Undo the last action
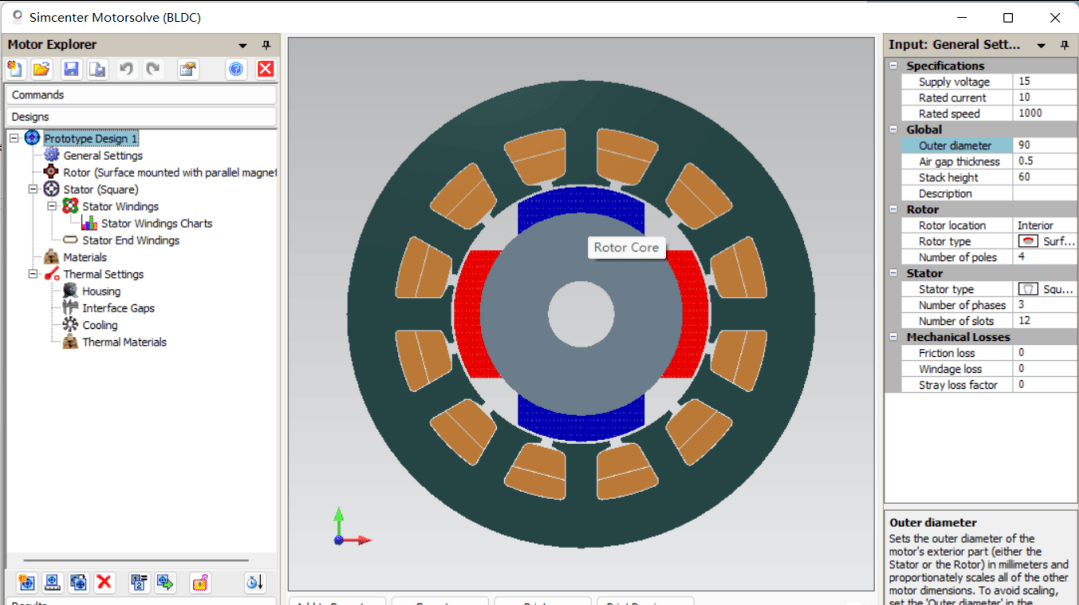Viewport: 1079px width, 605px height. [126, 69]
